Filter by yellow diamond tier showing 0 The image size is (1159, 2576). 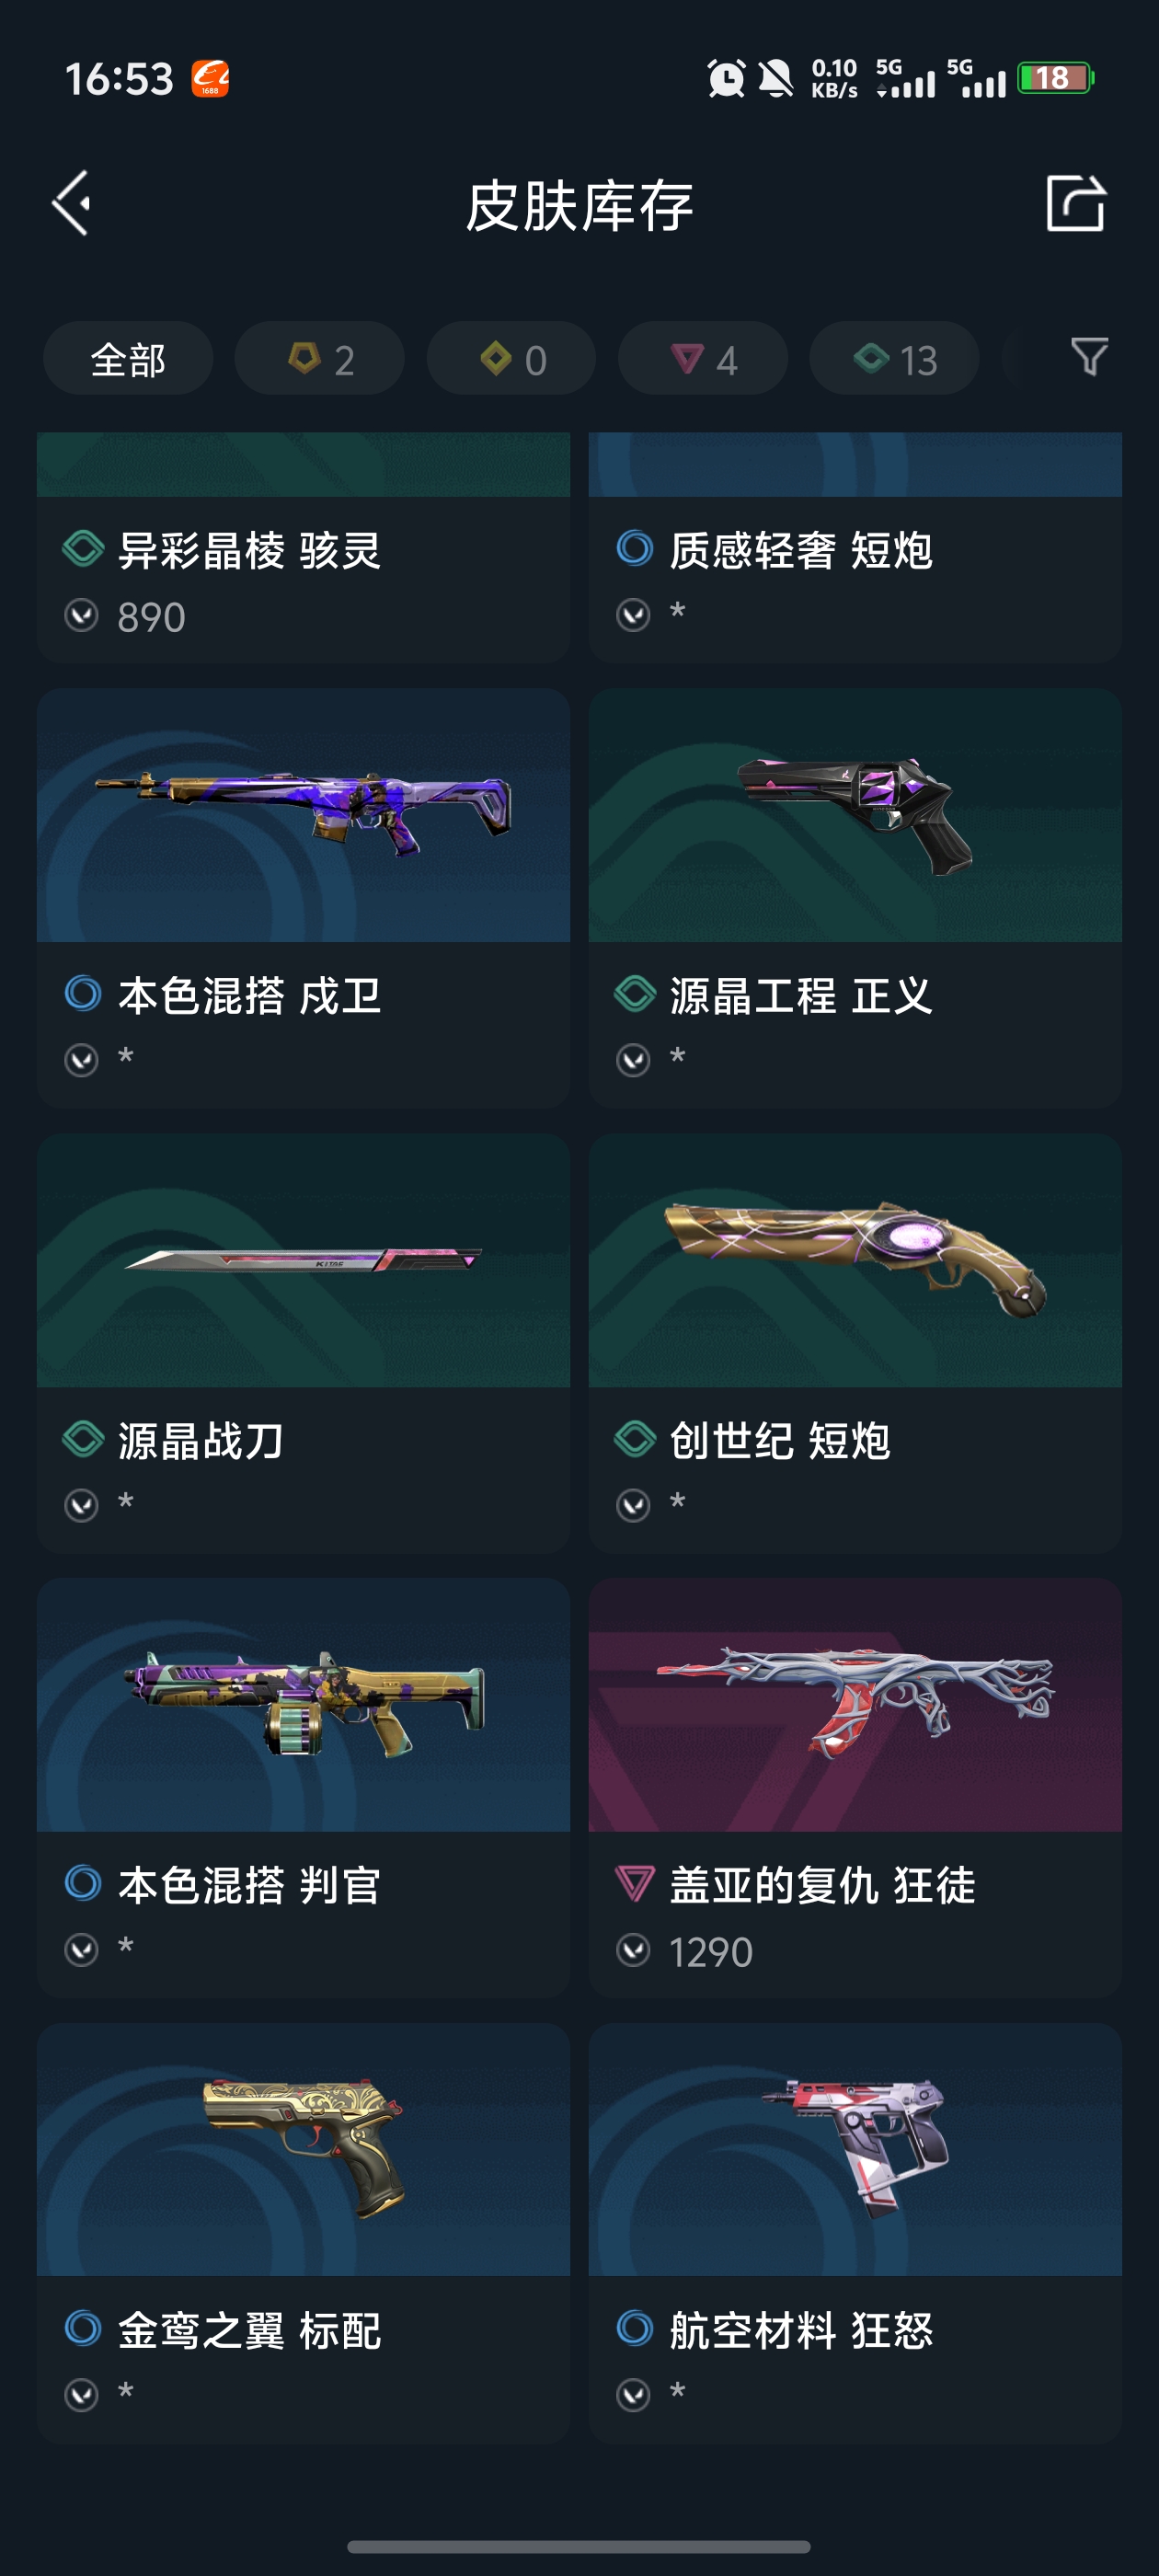point(511,358)
